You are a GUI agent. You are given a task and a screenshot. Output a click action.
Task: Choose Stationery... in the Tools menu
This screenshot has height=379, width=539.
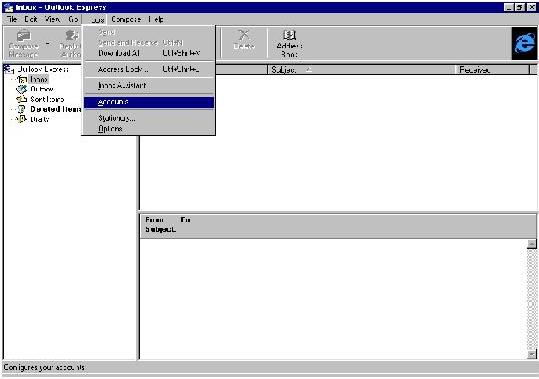point(148,118)
